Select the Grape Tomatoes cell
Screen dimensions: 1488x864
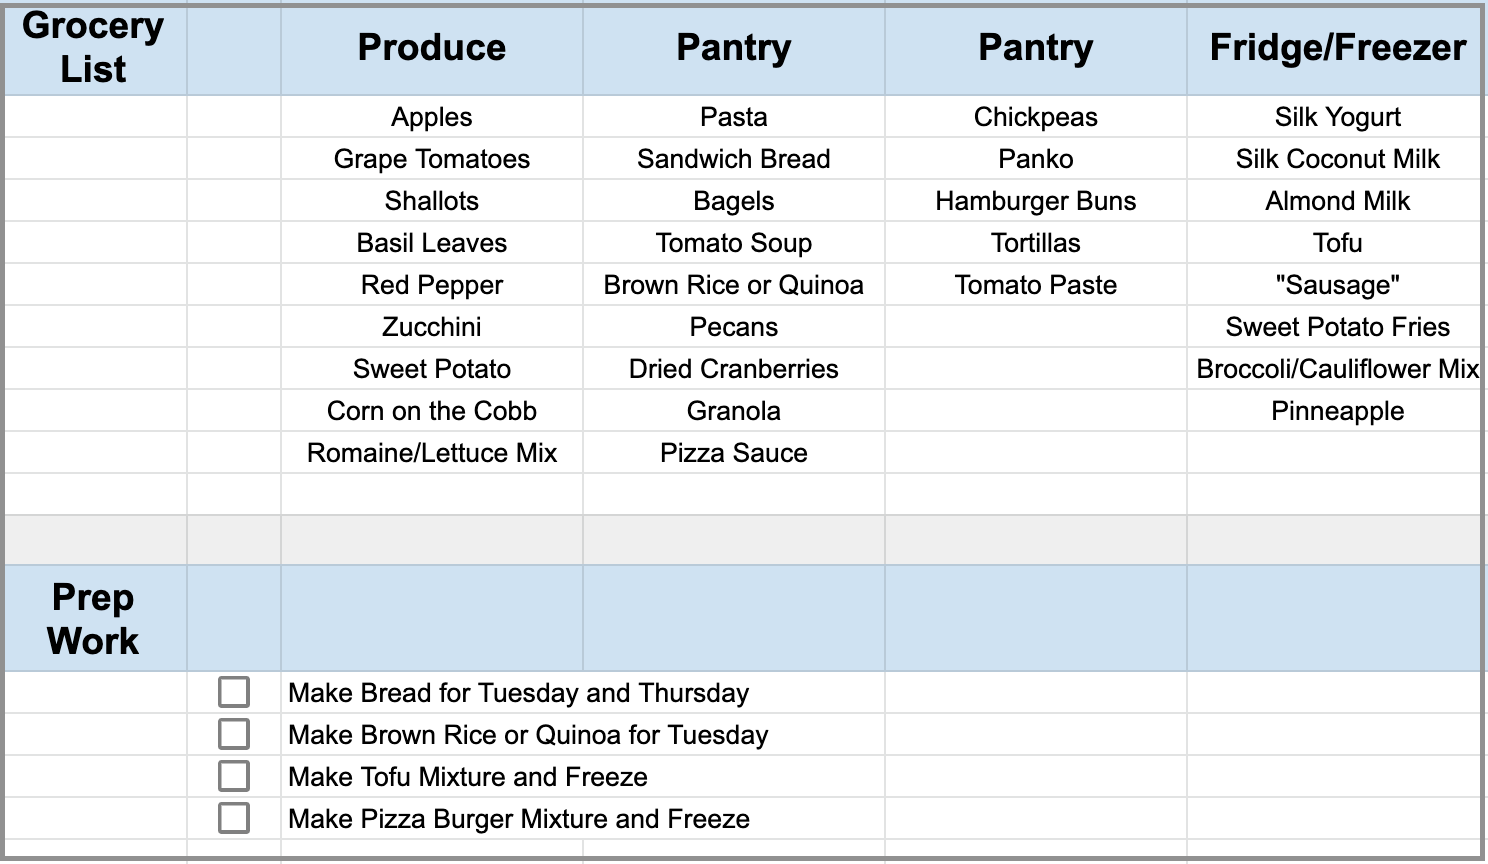[432, 159]
